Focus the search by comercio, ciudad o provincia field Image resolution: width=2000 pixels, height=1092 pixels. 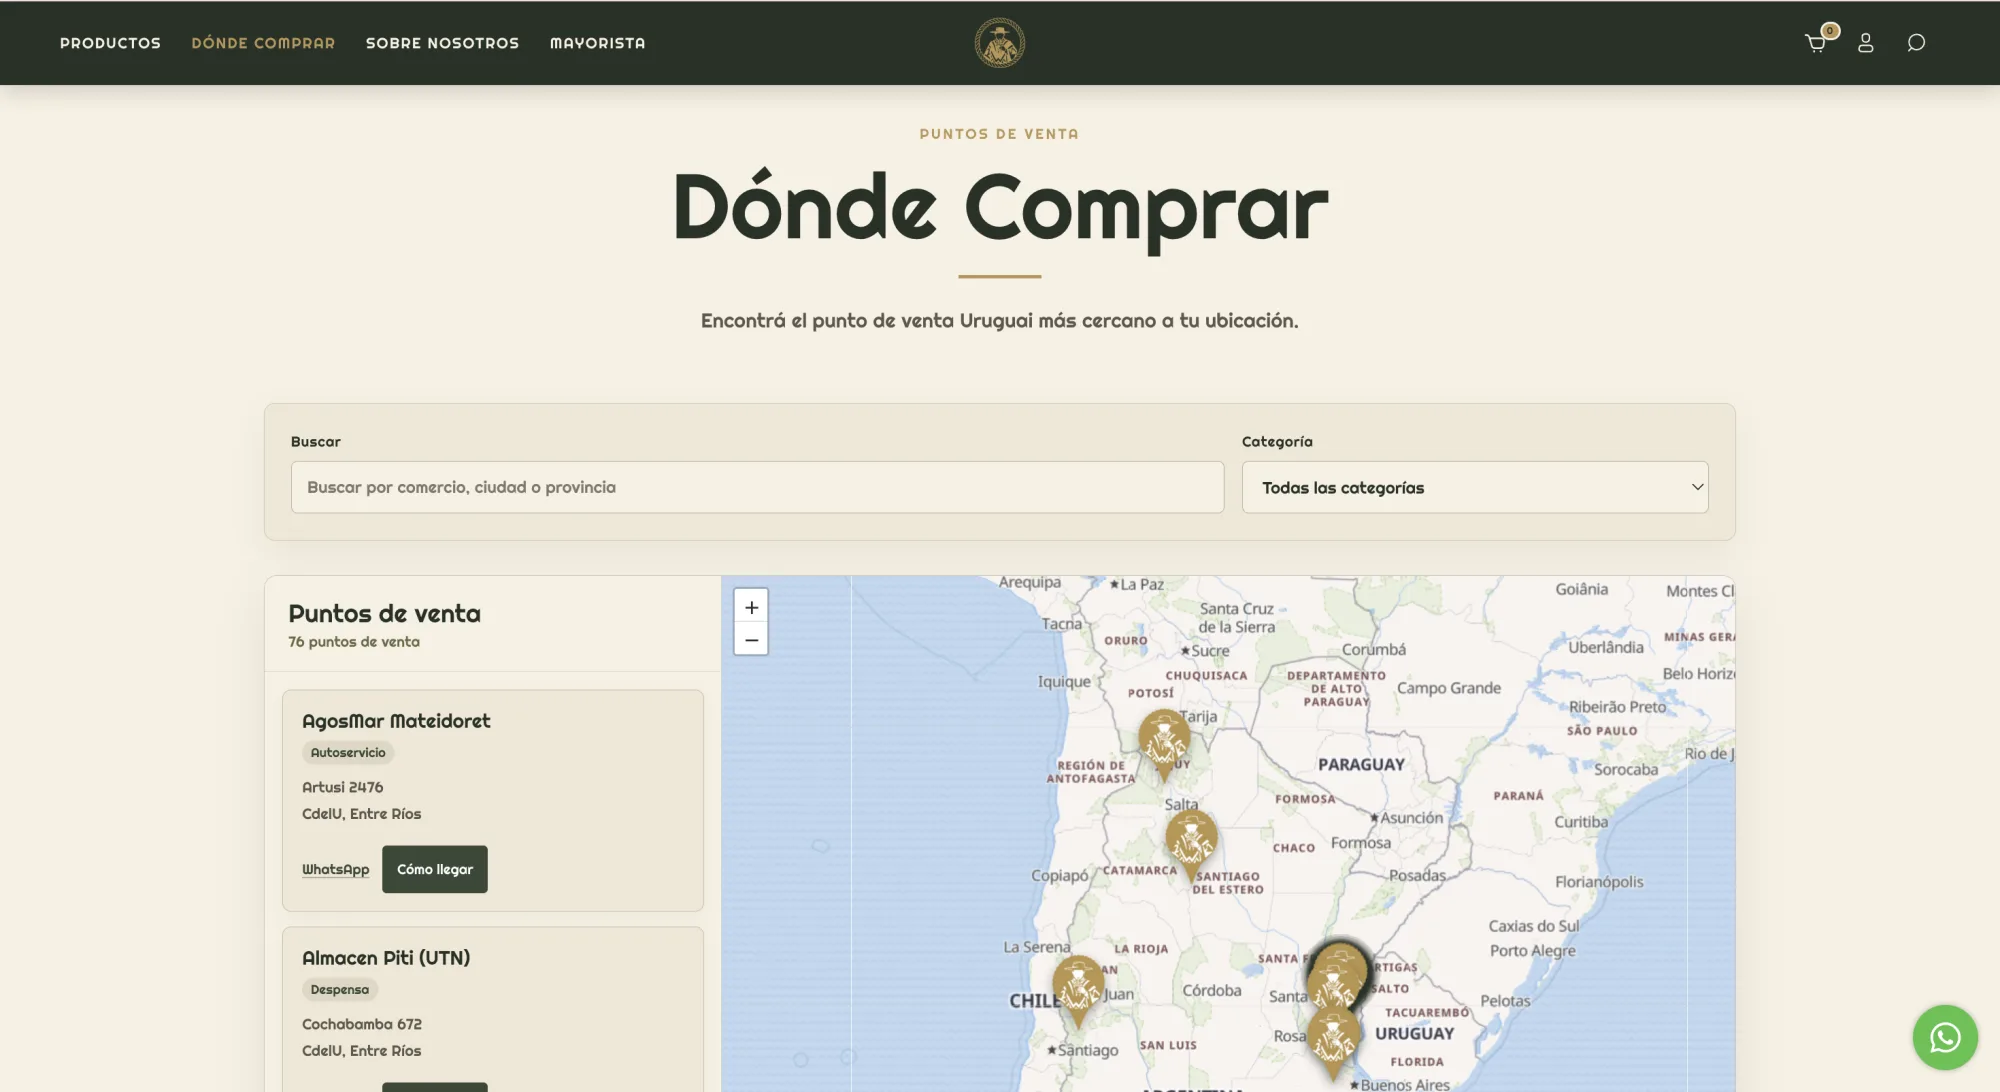pos(757,487)
